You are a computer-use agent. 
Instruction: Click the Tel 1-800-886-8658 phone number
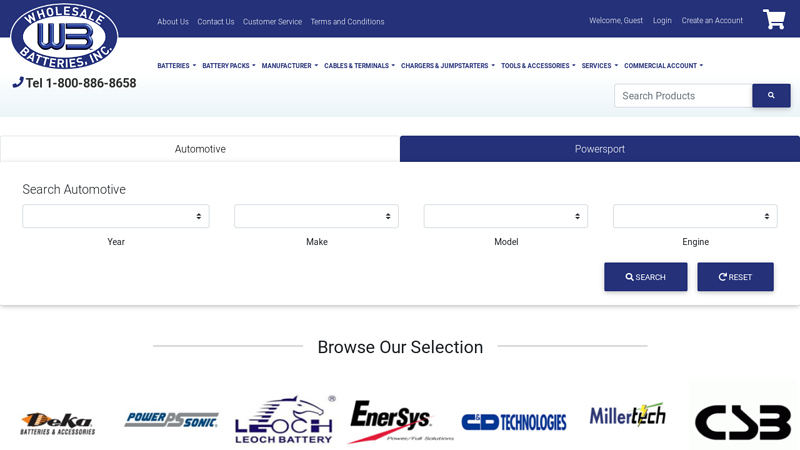click(81, 83)
